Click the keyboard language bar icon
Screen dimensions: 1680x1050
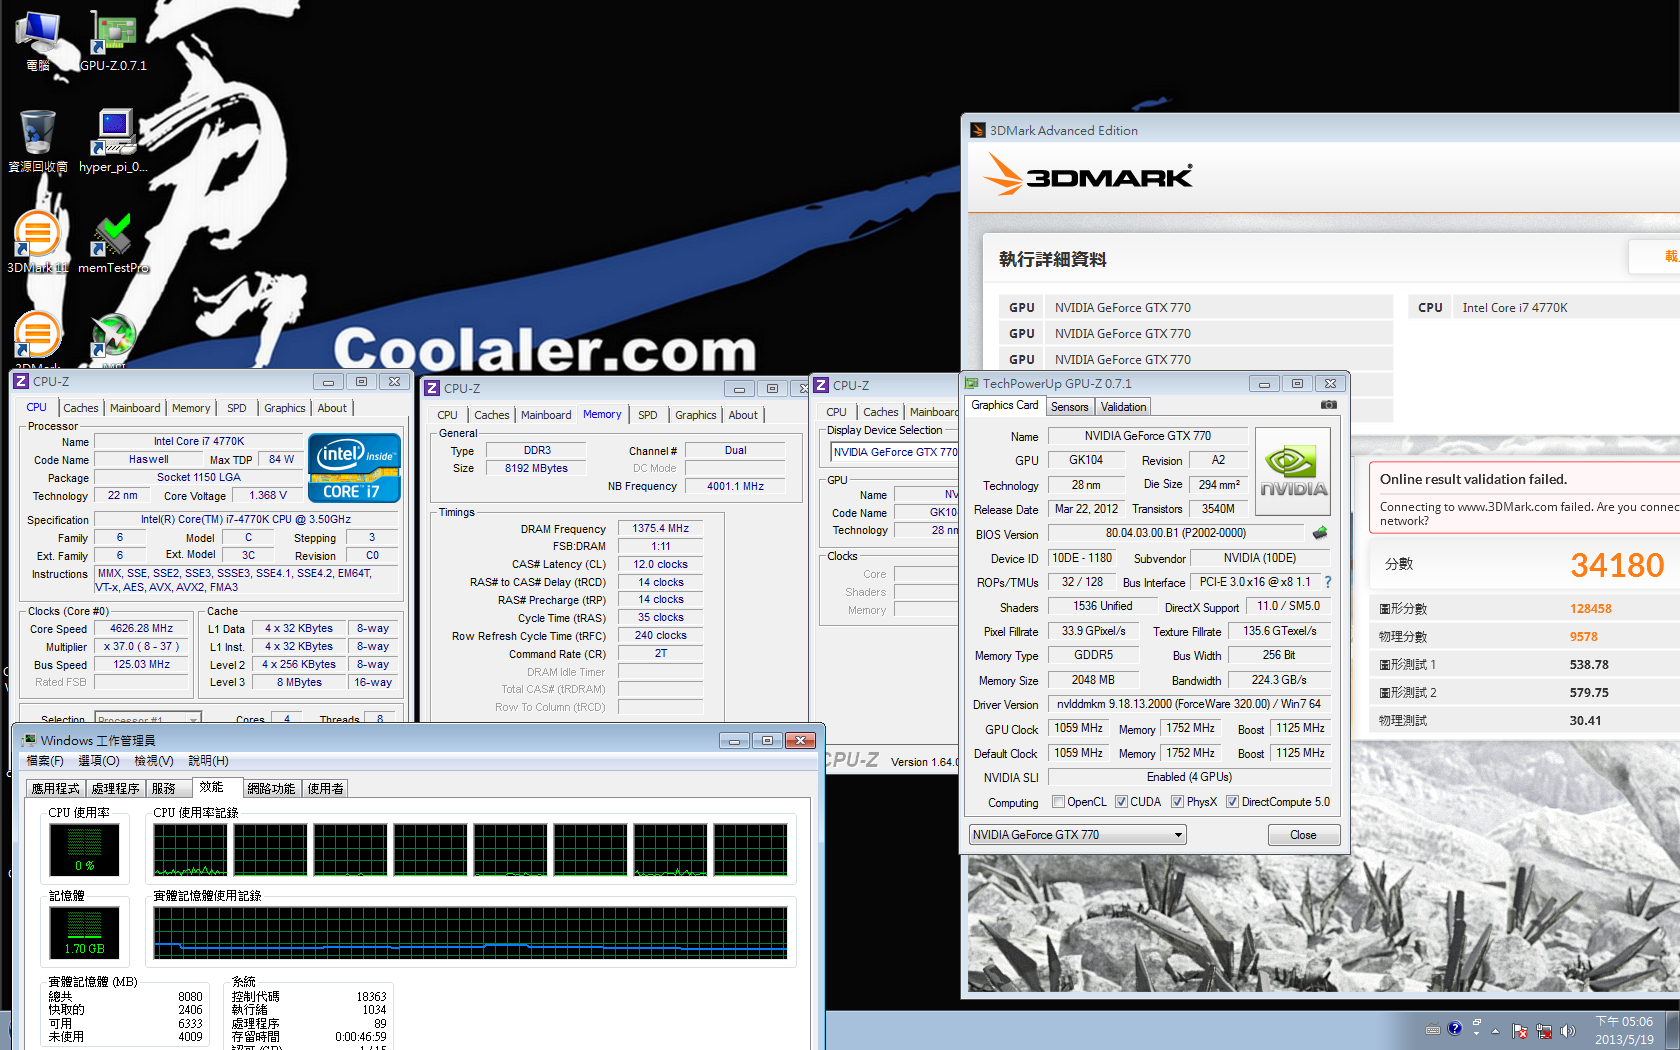coord(1433,1029)
